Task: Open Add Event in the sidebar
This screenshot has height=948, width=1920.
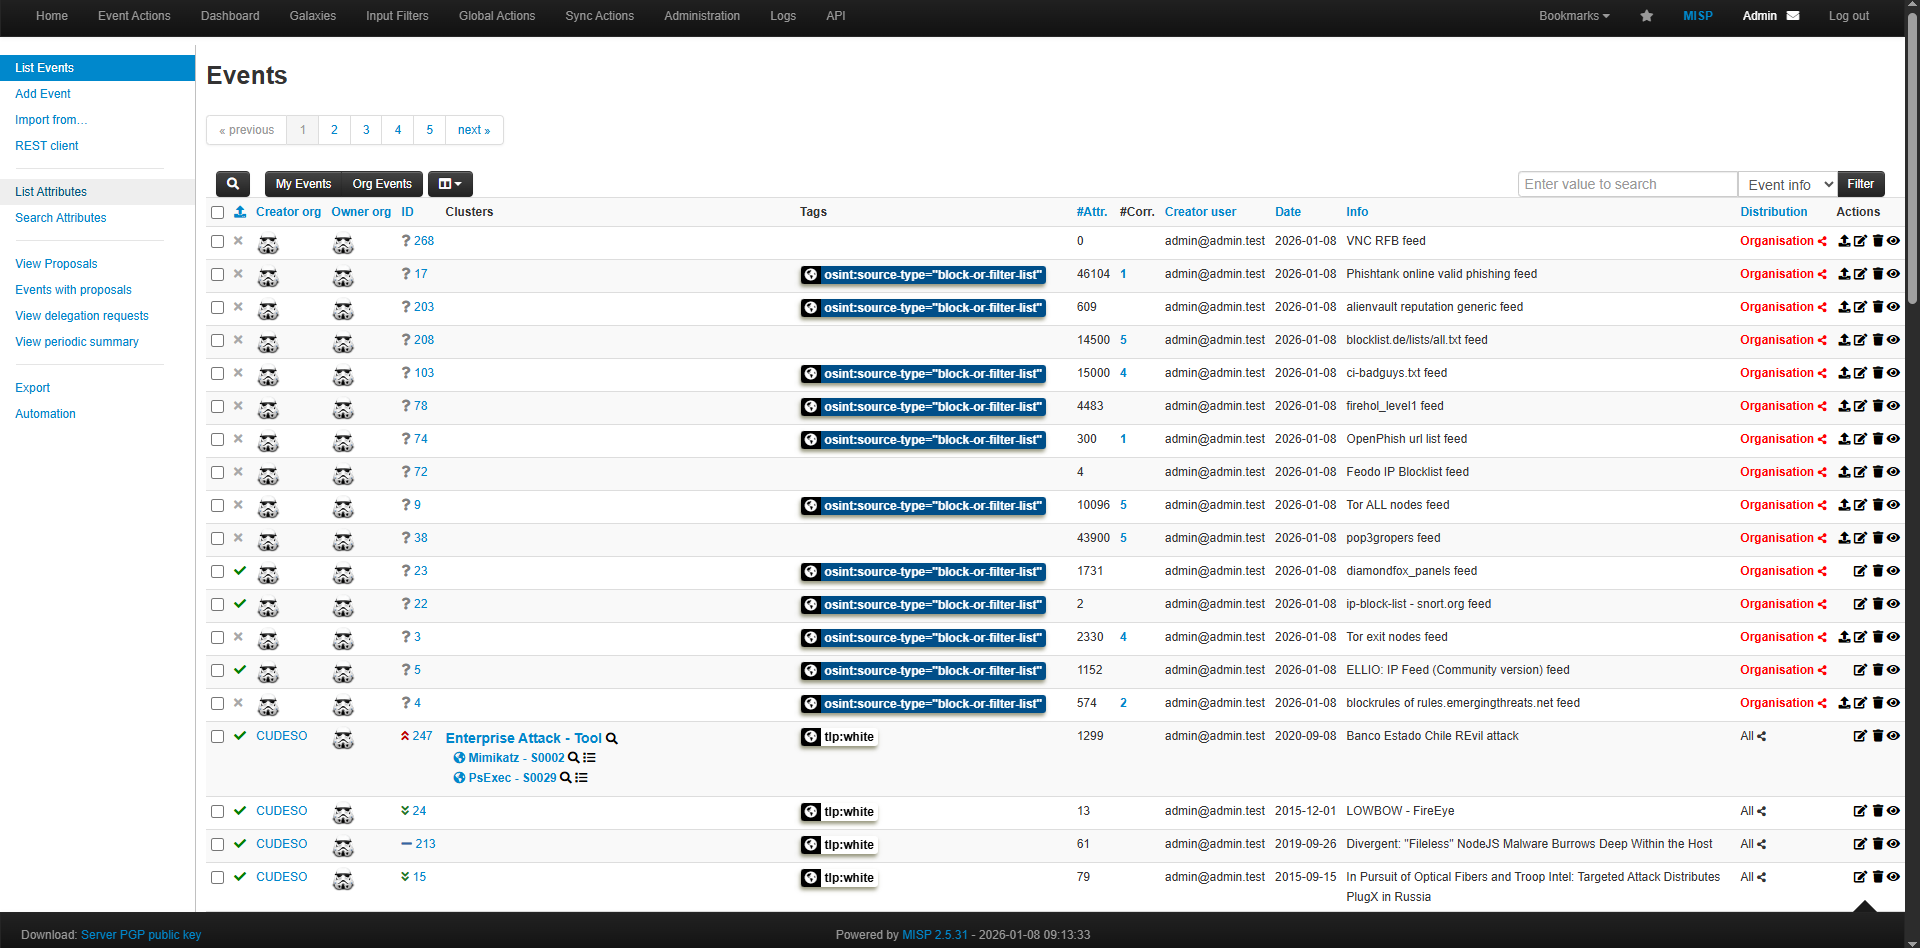Action: pyautogui.click(x=43, y=94)
